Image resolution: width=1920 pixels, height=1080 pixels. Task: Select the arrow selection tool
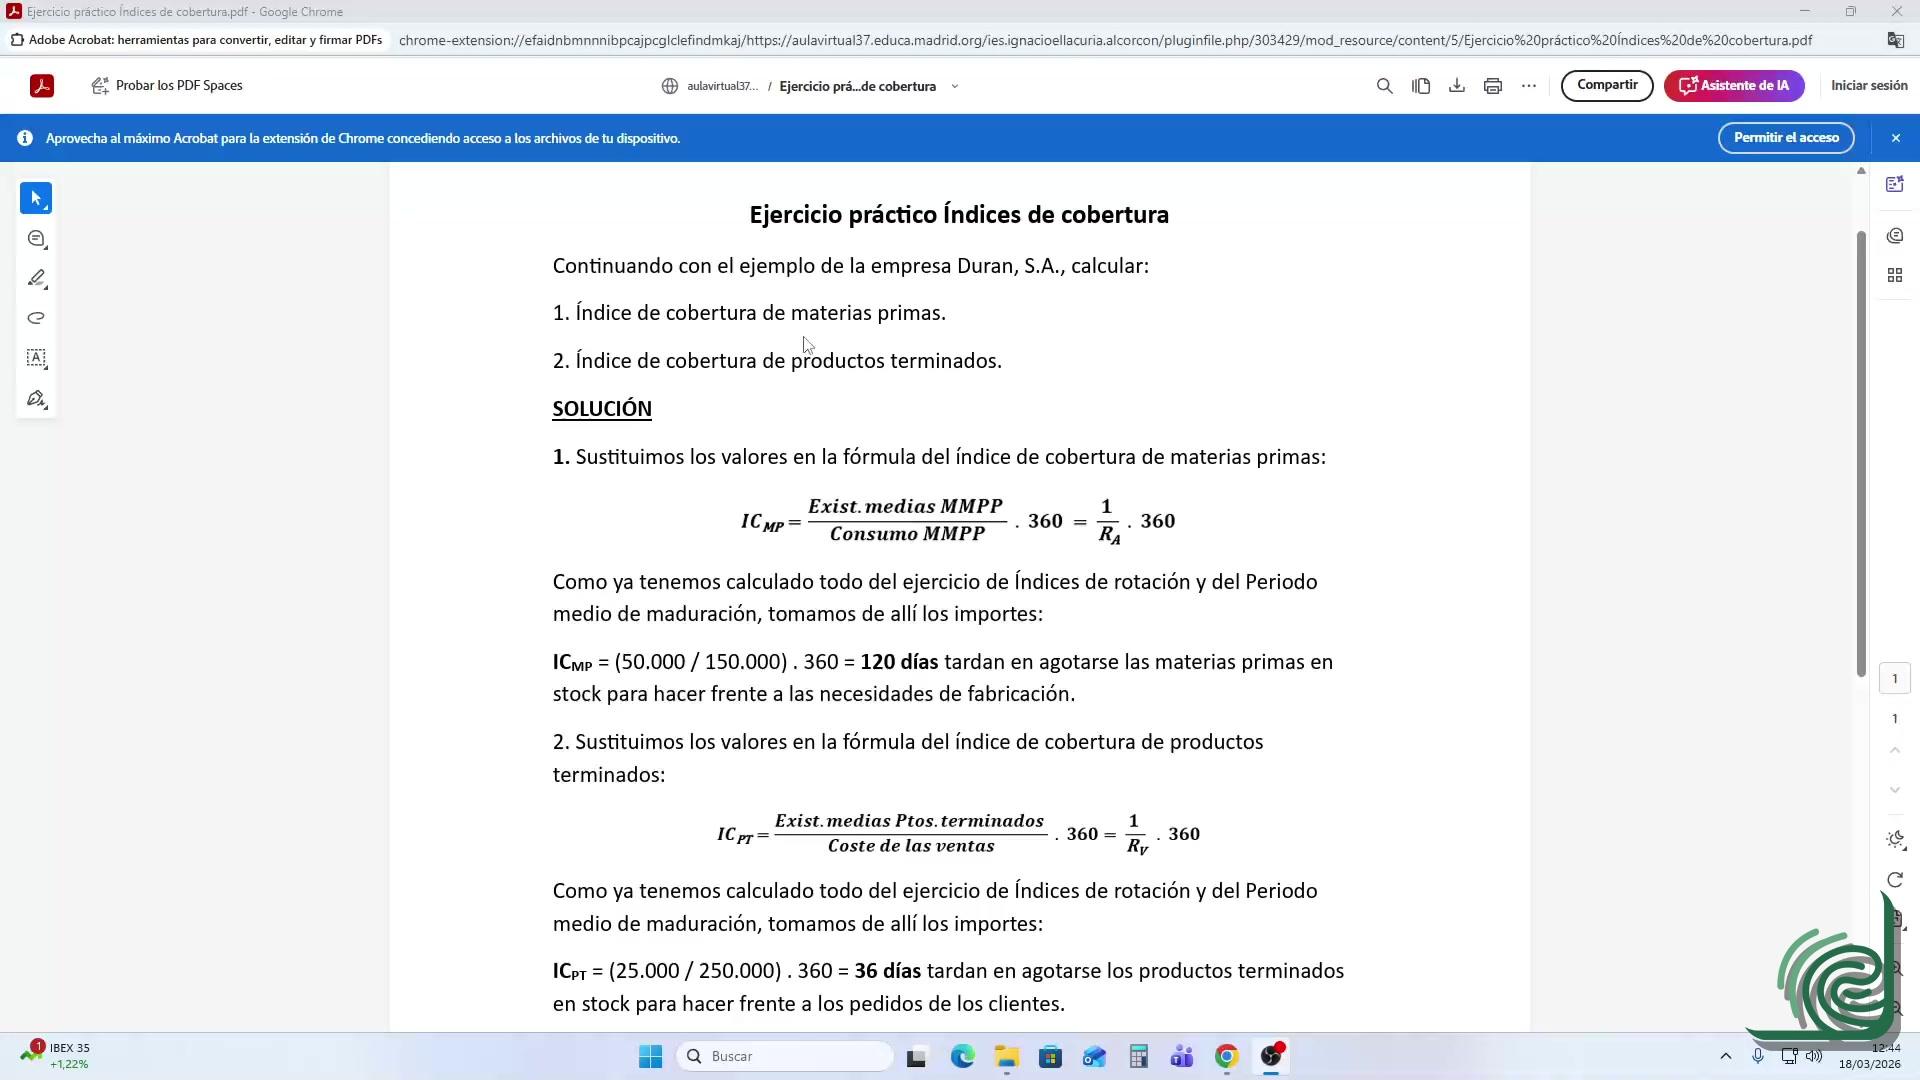tap(36, 198)
